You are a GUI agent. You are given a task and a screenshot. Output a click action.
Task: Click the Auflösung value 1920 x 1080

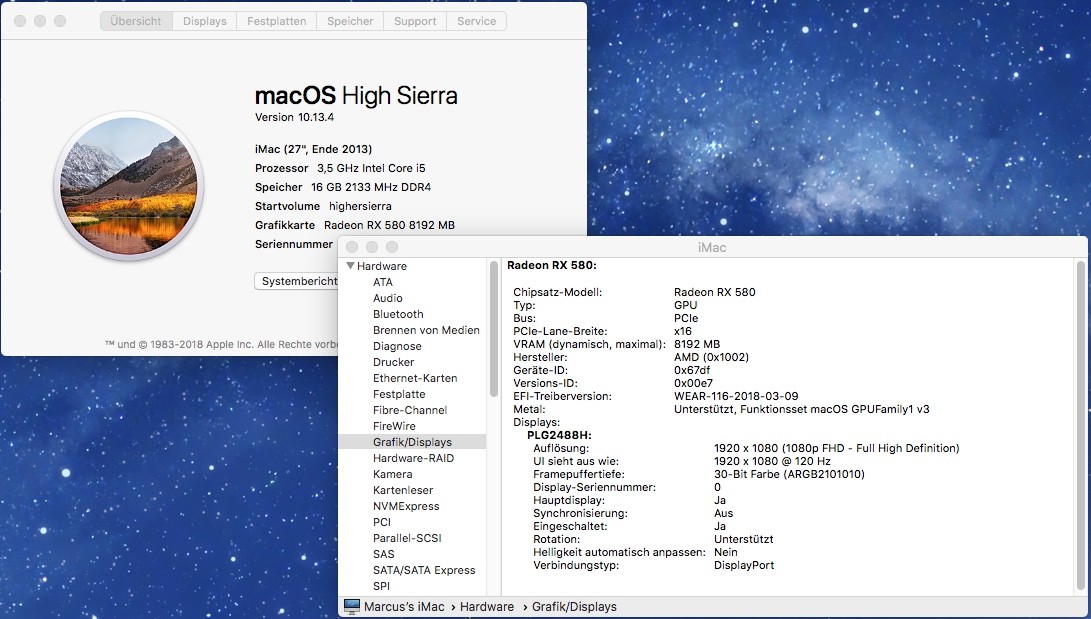click(836, 448)
